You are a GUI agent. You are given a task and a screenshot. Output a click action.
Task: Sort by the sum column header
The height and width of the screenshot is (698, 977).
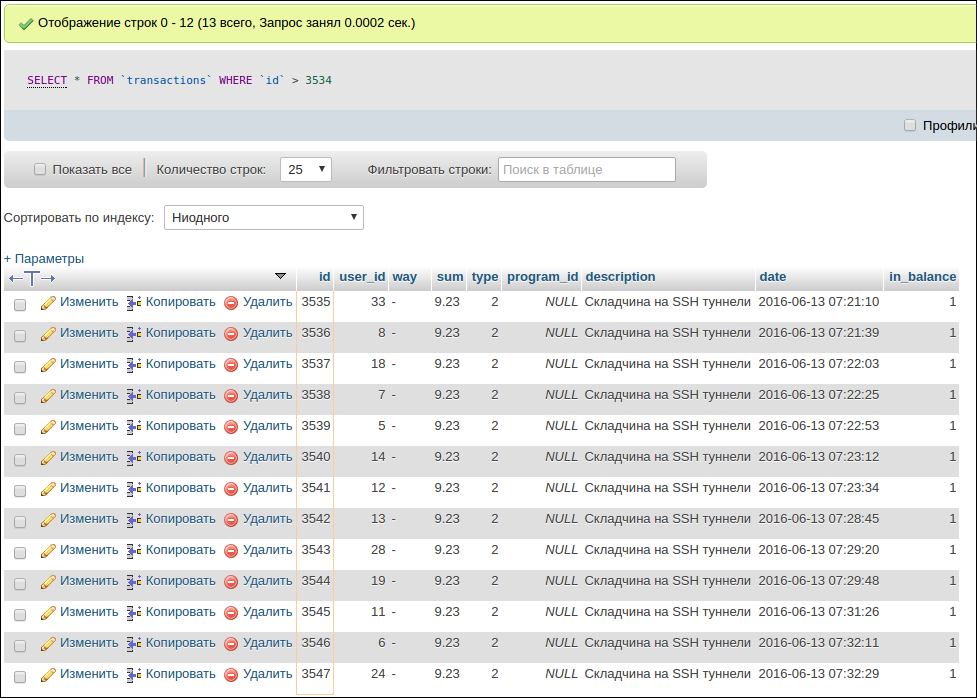click(x=450, y=277)
